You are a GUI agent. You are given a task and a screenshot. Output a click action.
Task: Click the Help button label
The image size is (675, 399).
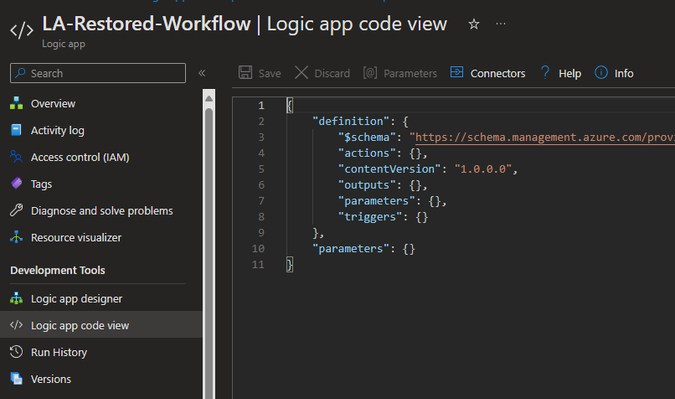570,74
